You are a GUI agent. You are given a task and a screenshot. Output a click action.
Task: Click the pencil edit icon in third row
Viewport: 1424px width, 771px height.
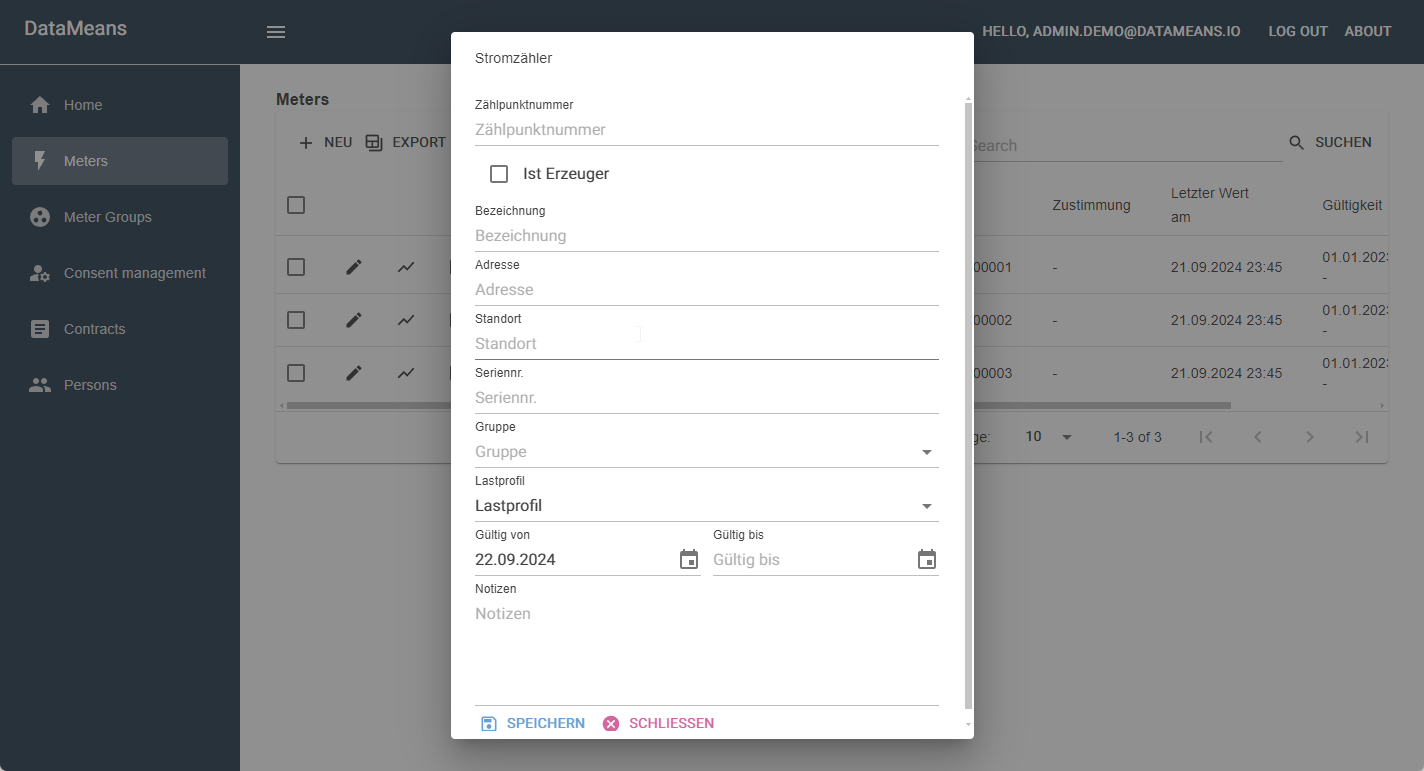354,373
